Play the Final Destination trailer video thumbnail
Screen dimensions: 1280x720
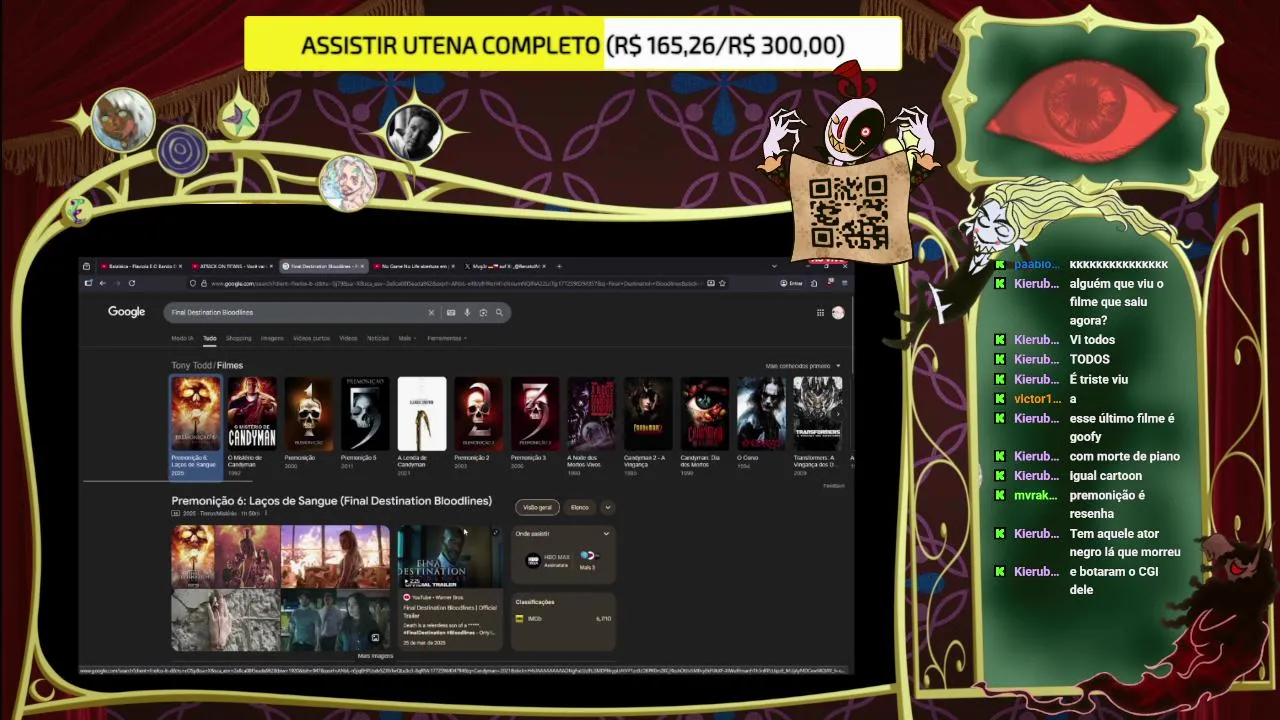(450, 557)
